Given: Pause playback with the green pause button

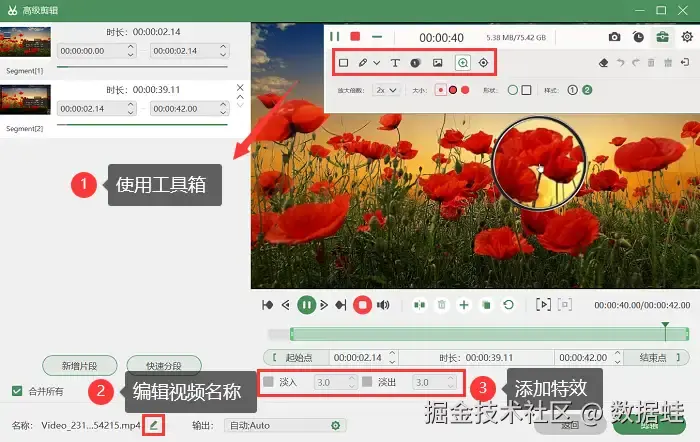Looking at the screenshot, I should (306, 305).
